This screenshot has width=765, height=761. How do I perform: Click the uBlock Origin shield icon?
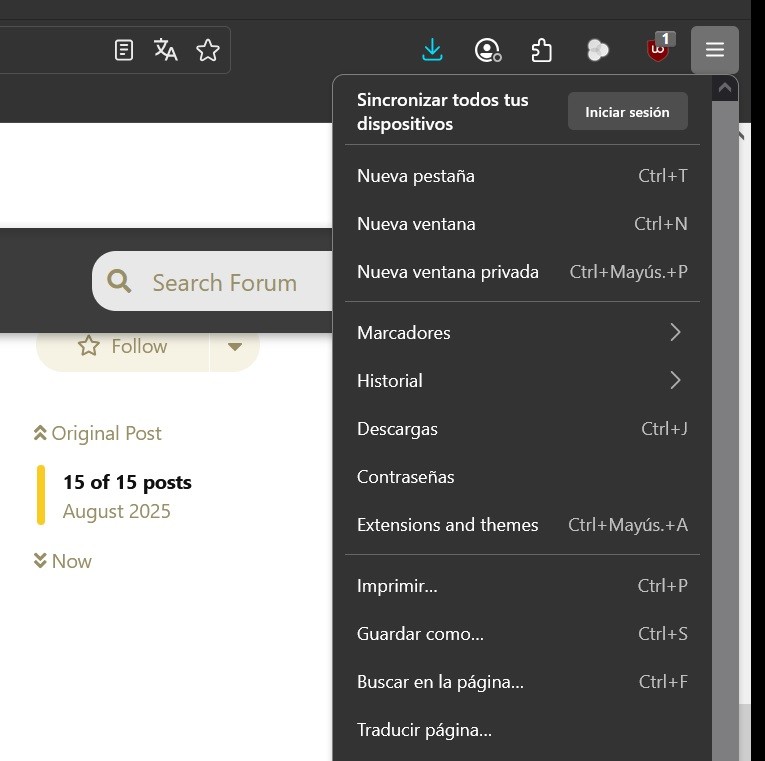point(658,50)
